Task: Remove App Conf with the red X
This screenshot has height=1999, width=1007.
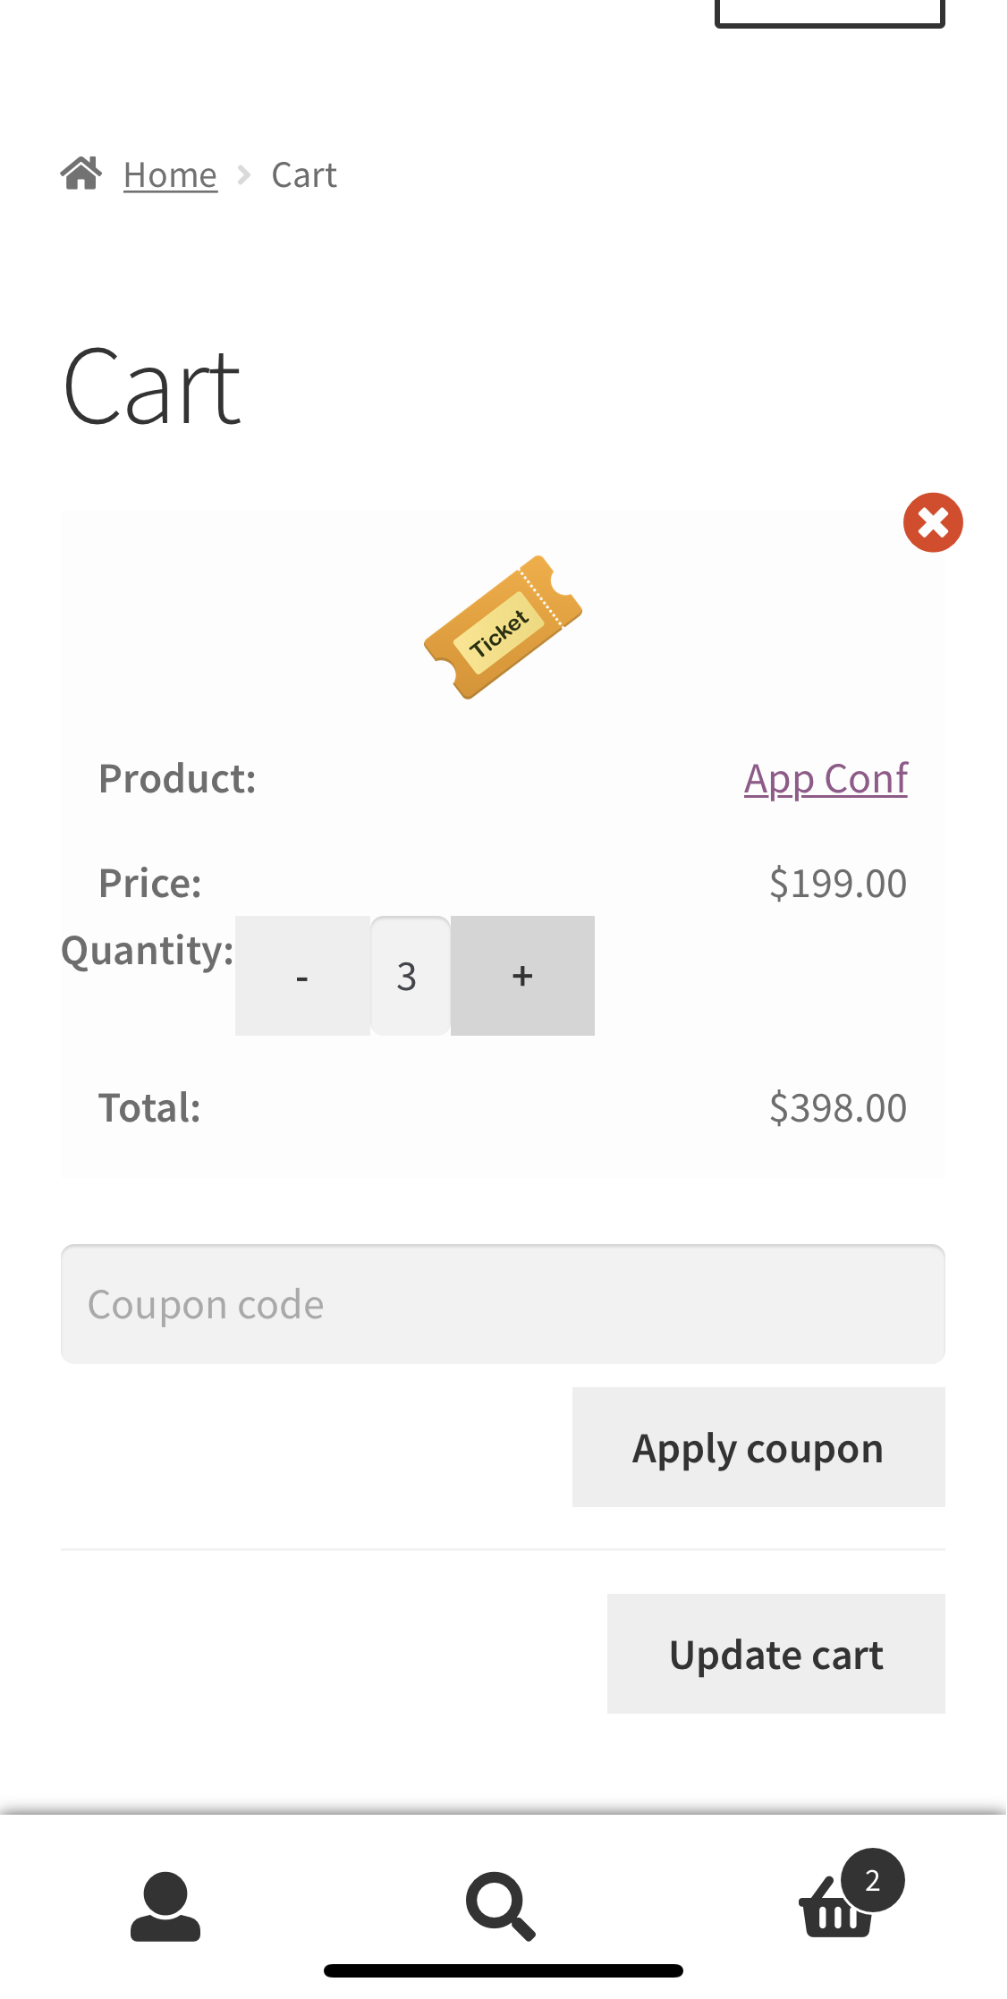Action: click(932, 522)
